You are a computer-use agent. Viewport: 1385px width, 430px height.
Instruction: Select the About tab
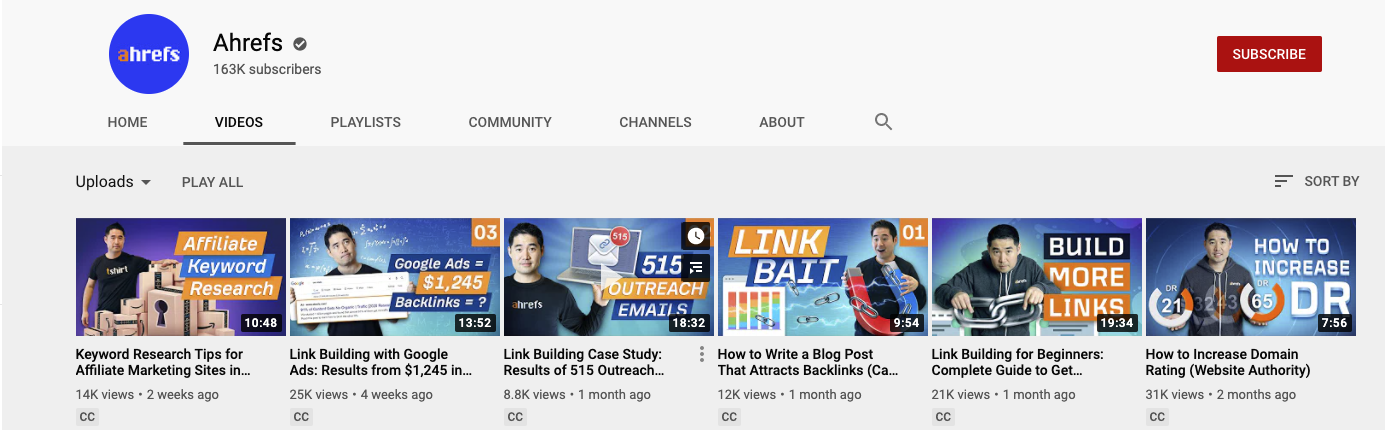[x=782, y=122]
